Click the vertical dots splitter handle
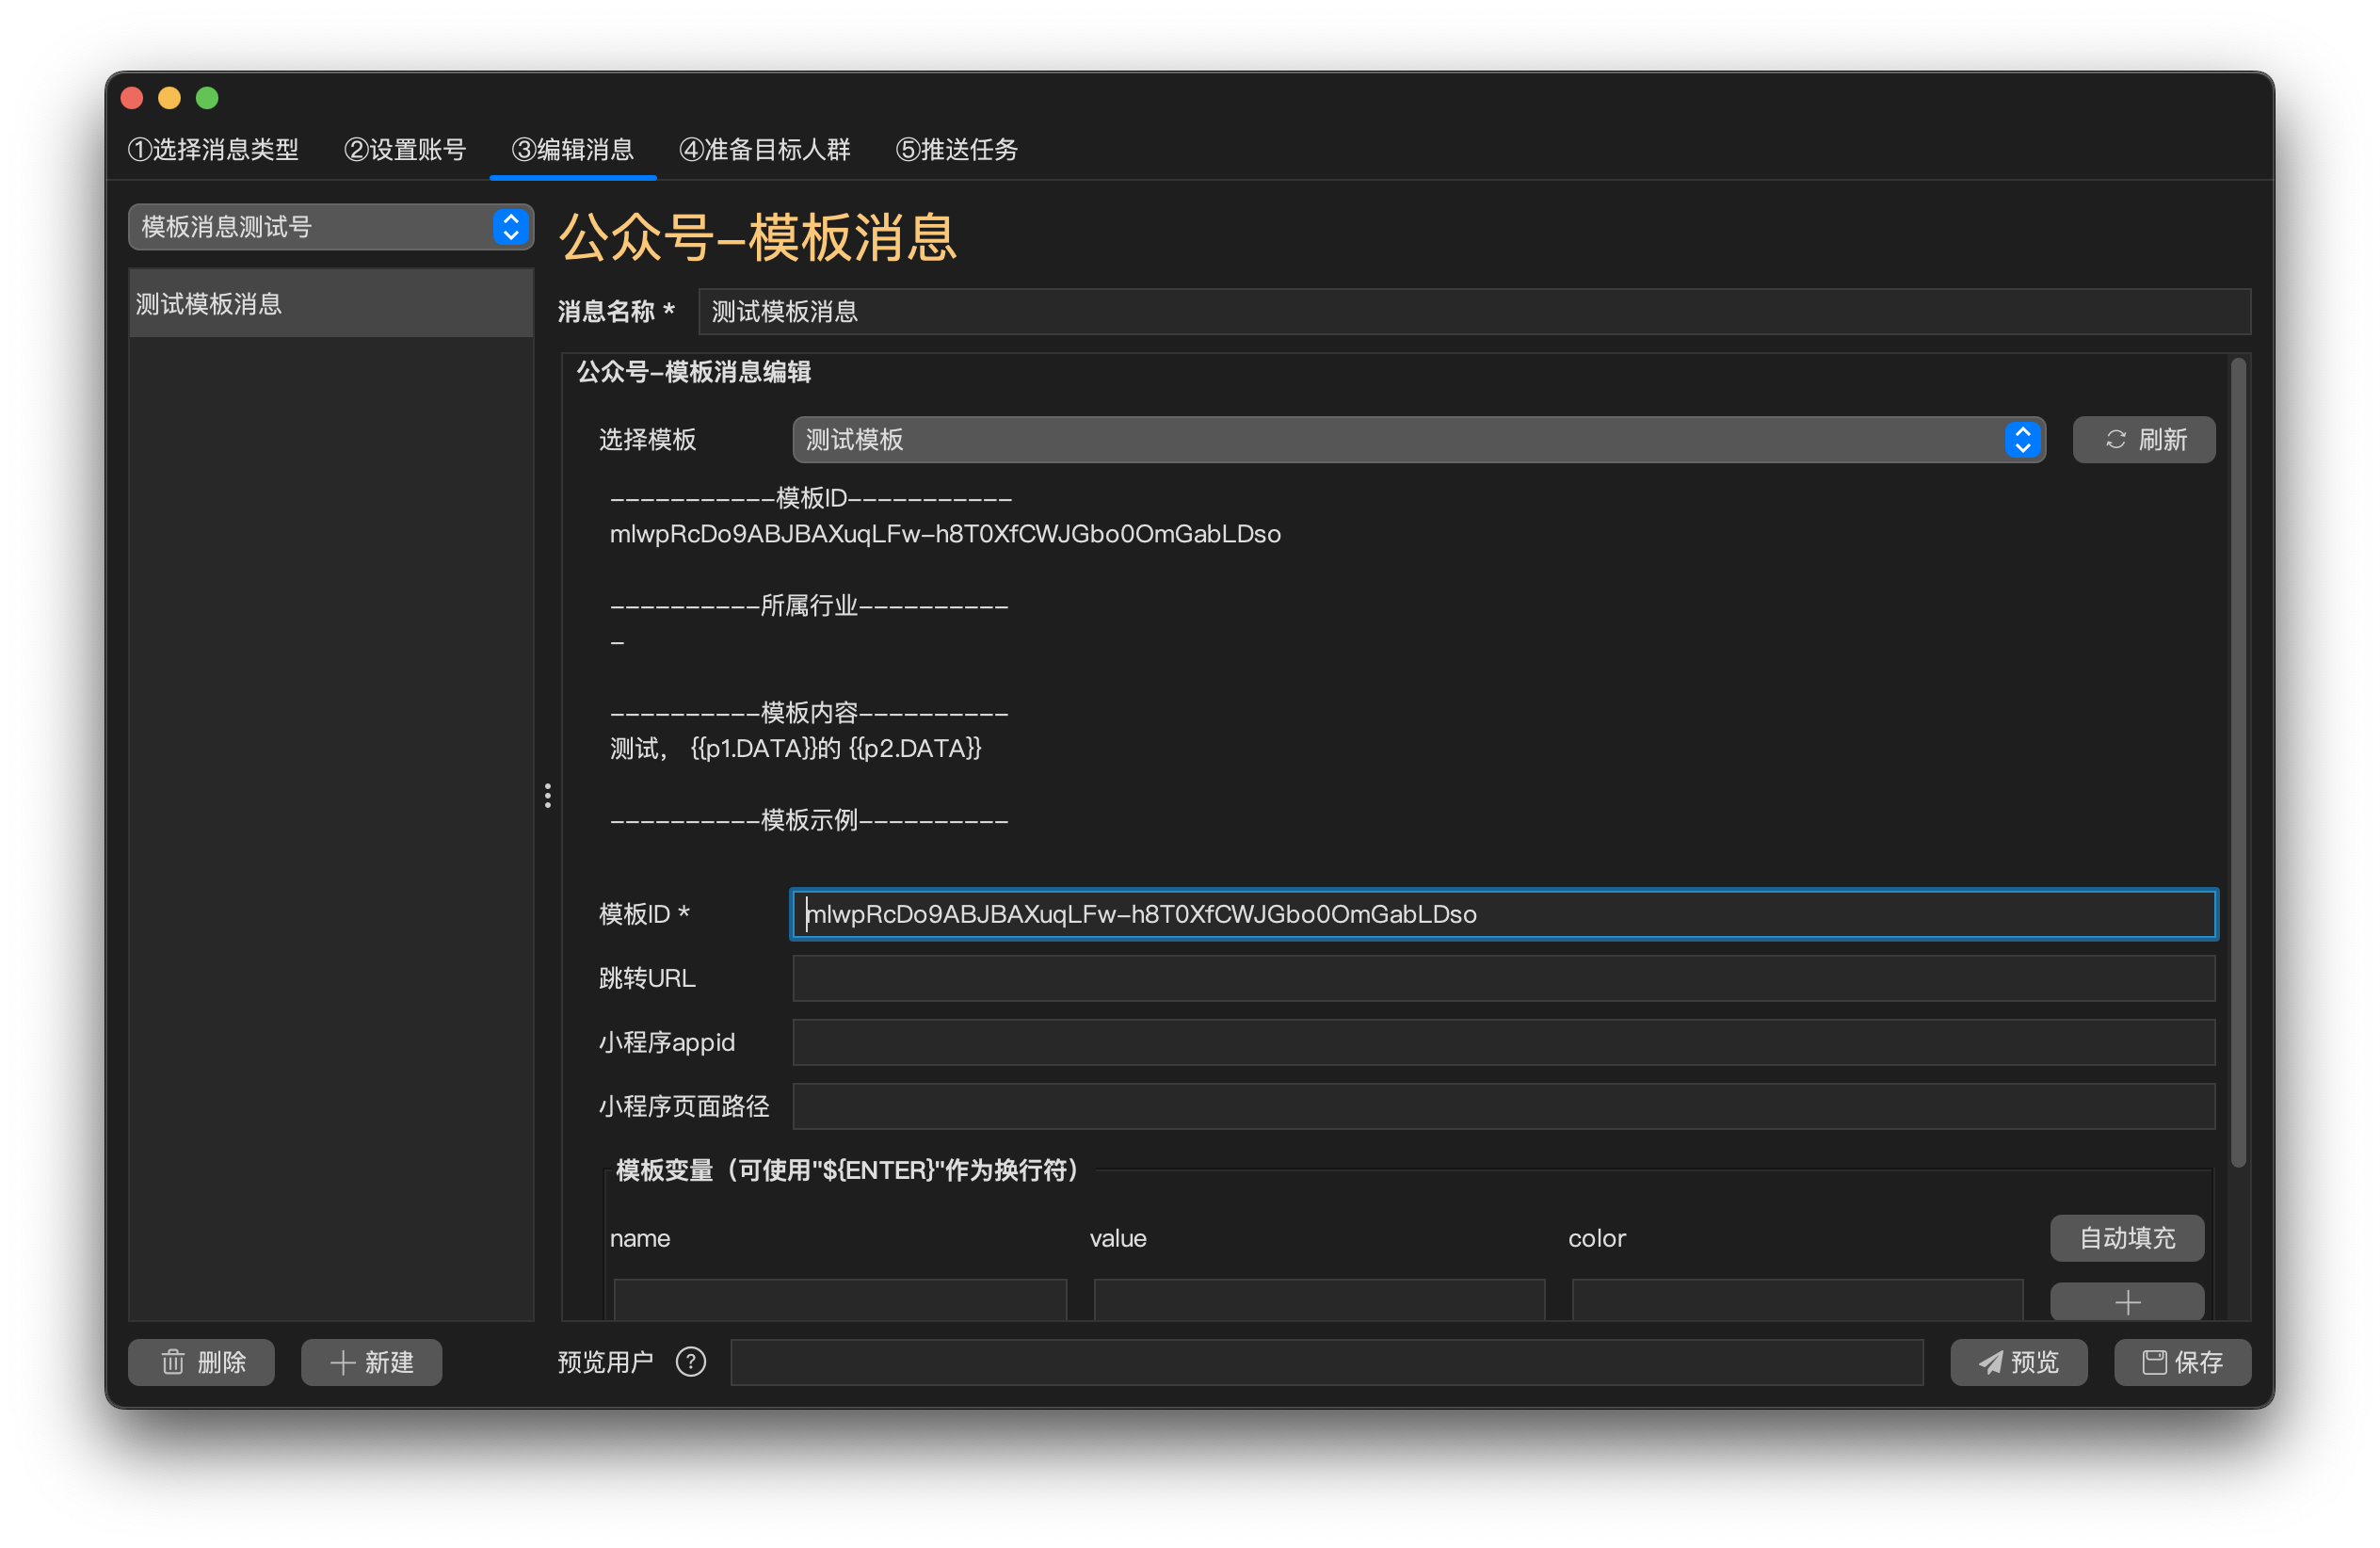Viewport: 2380px width, 1548px height. click(547, 796)
